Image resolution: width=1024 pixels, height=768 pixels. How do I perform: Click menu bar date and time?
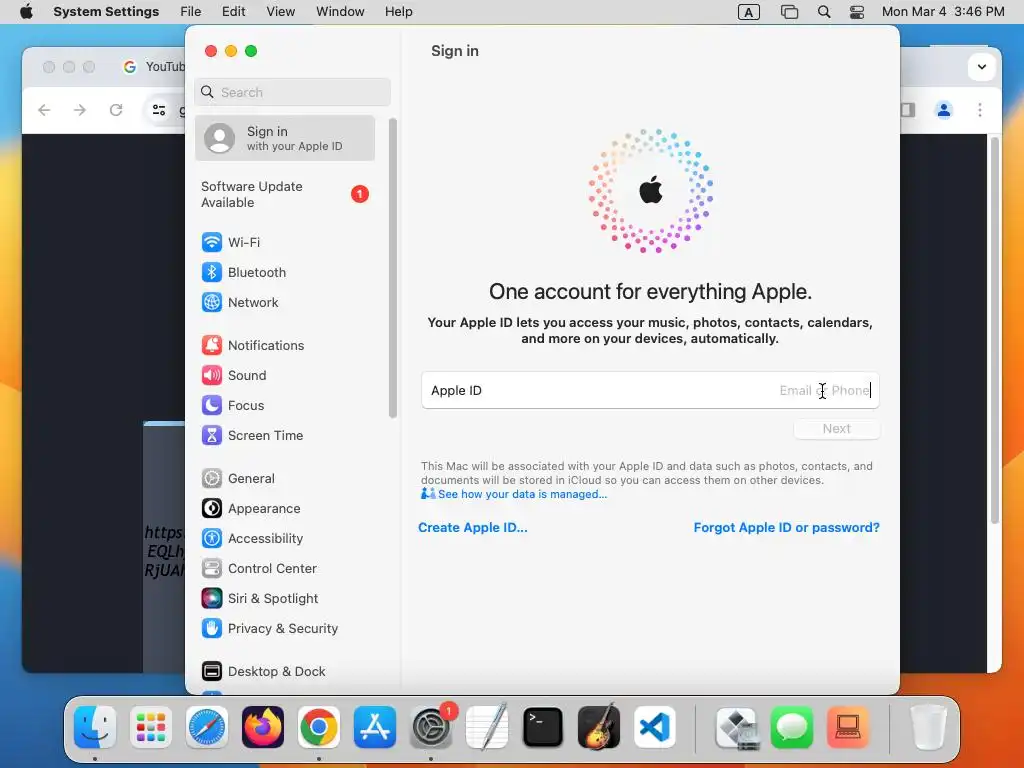pyautogui.click(x=942, y=12)
